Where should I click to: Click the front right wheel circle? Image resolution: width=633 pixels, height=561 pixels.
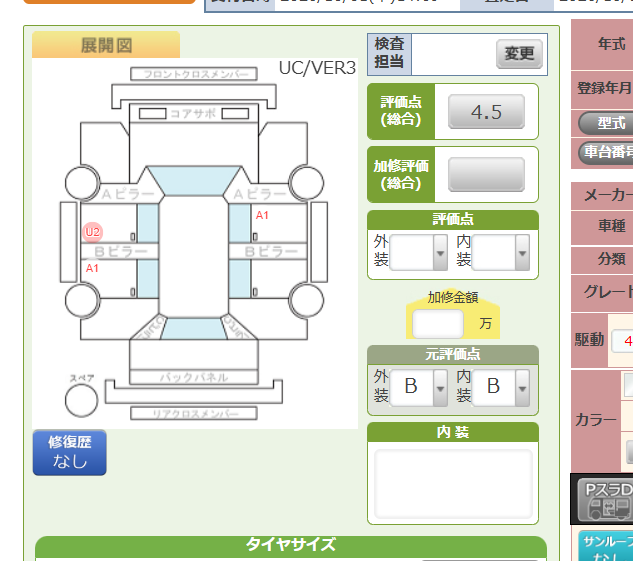pos(306,183)
